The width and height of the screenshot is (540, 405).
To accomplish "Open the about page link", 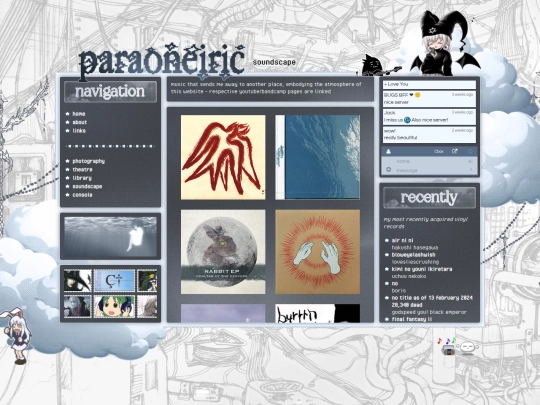I will click(80, 122).
